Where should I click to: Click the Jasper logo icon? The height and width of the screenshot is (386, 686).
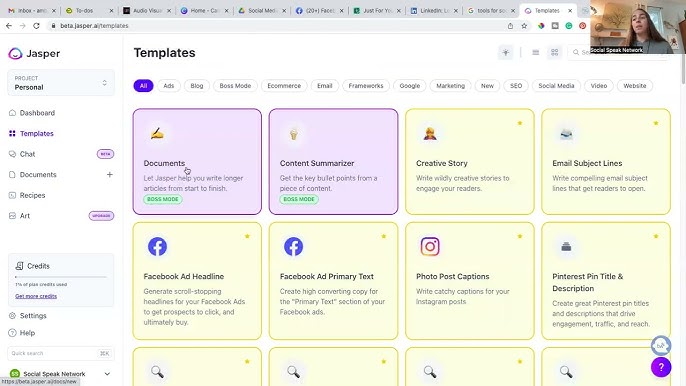(x=15, y=53)
